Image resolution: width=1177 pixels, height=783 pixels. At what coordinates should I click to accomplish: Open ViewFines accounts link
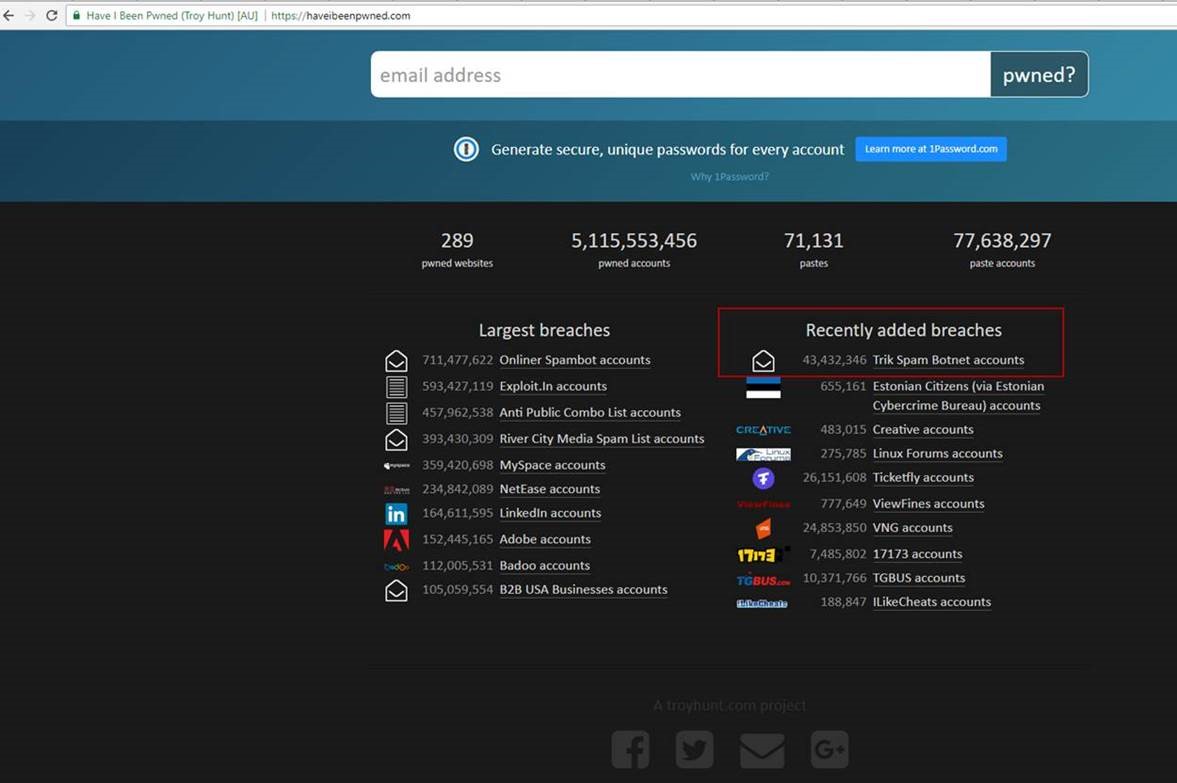coord(929,504)
